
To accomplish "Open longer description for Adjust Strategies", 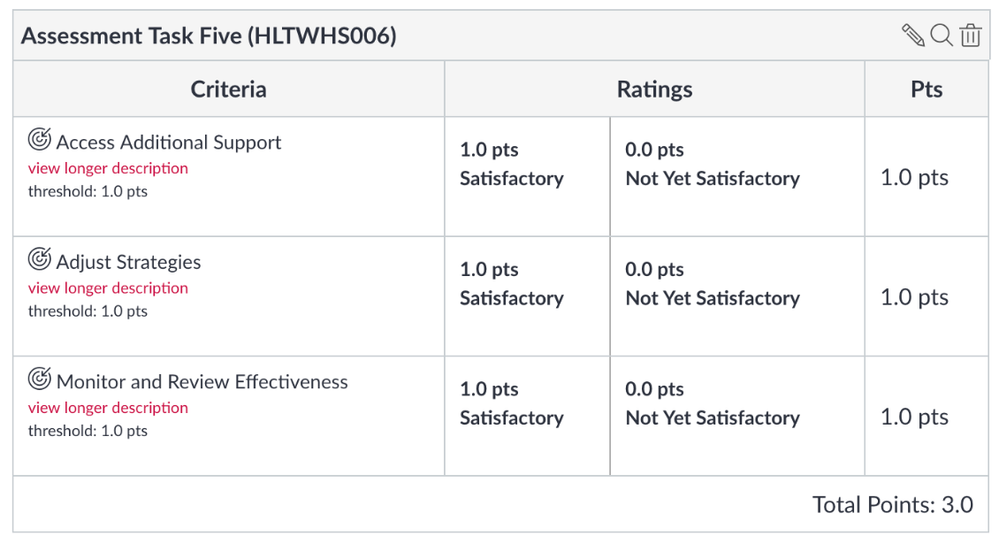I will click(108, 288).
